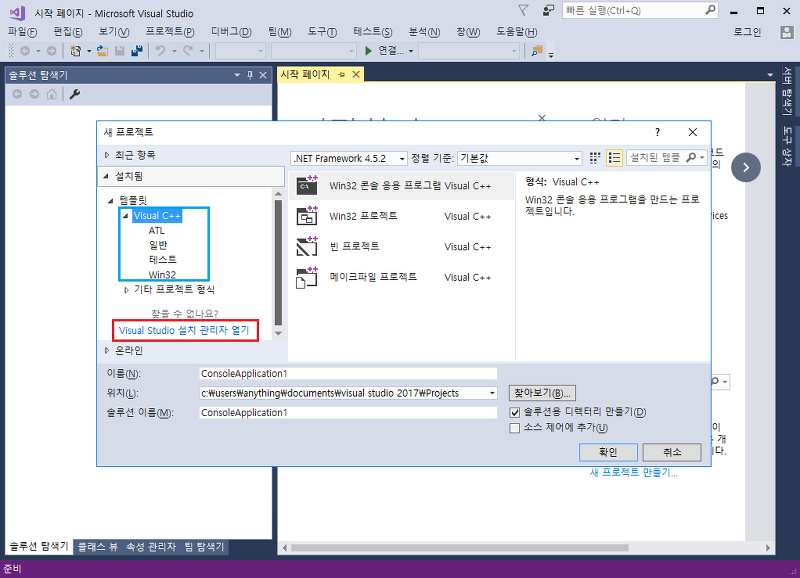This screenshot has height=578, width=800.
Task: Click the notifications flag icon in title bar
Action: (x=523, y=10)
